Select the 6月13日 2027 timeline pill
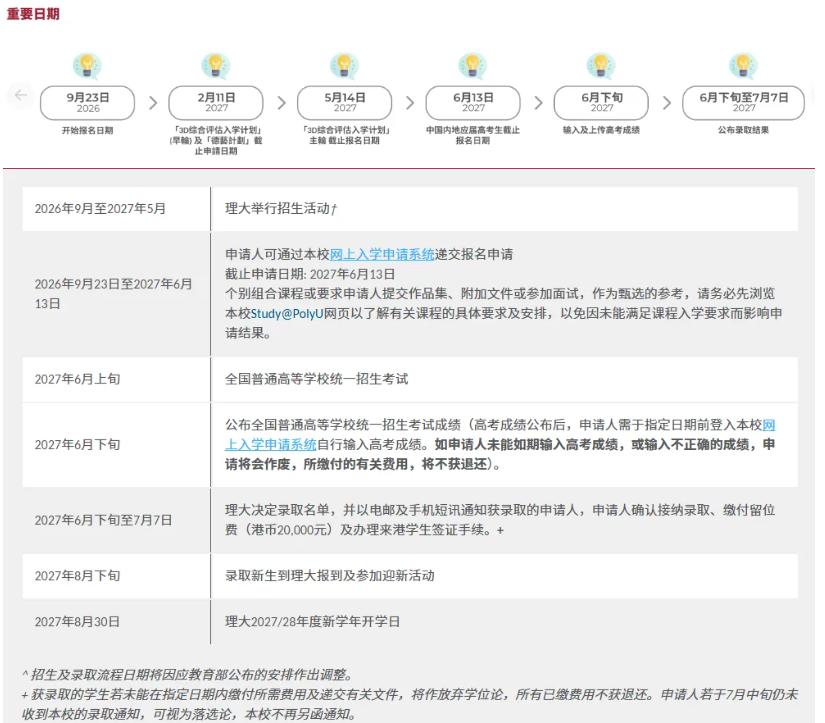The width and height of the screenshot is (825, 723). [x=473, y=103]
